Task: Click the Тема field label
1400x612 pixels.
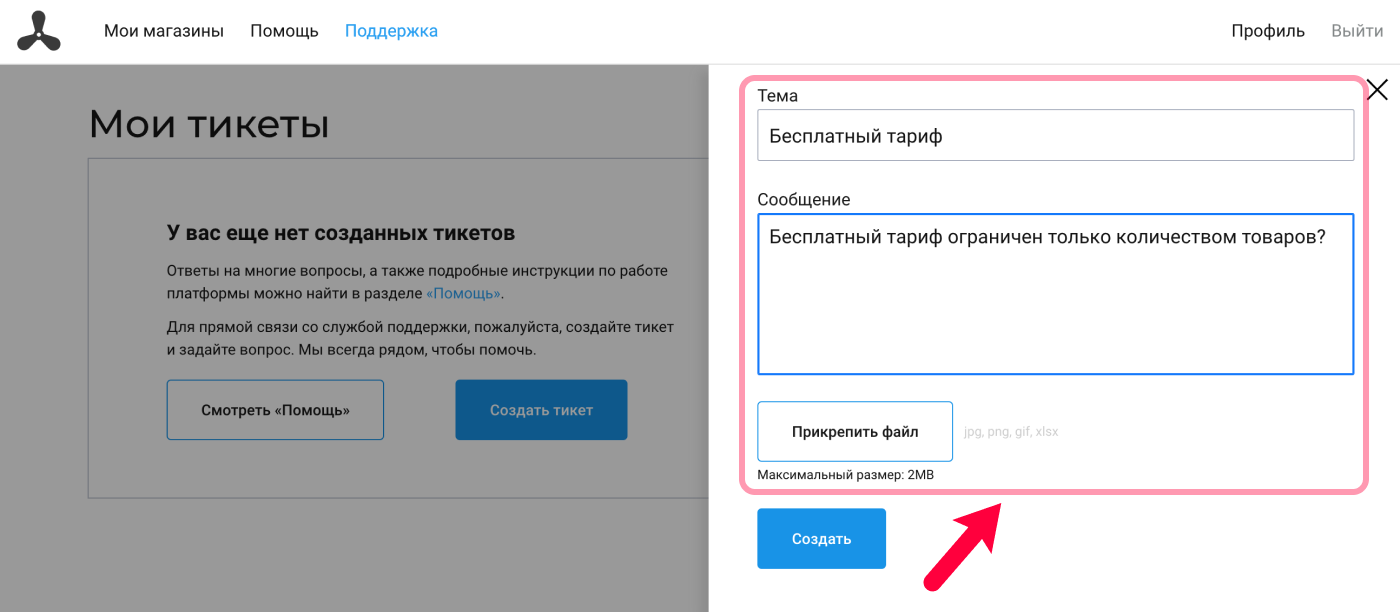Action: tap(778, 96)
